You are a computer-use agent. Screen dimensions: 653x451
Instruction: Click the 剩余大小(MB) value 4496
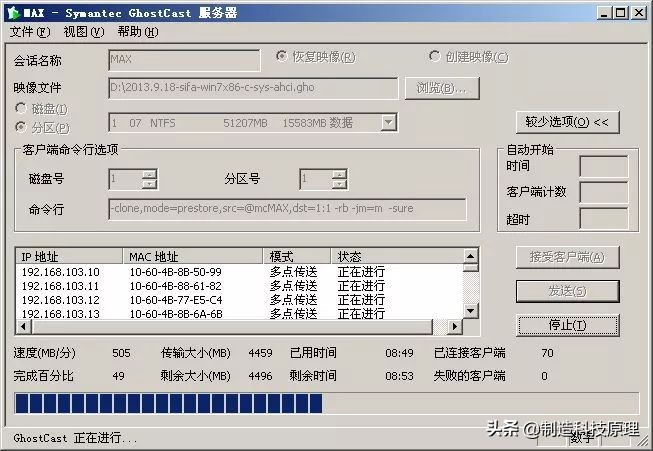coord(260,376)
